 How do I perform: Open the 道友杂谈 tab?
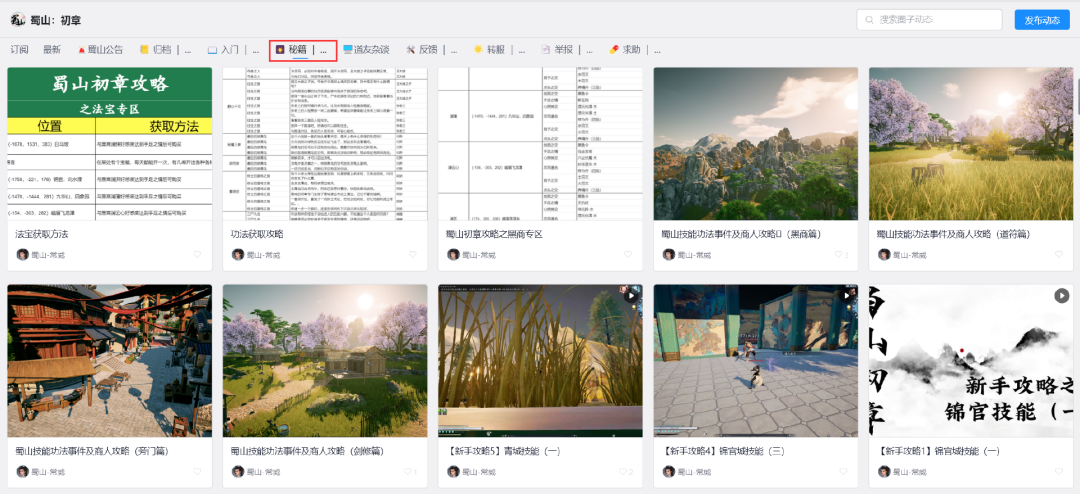(366, 50)
